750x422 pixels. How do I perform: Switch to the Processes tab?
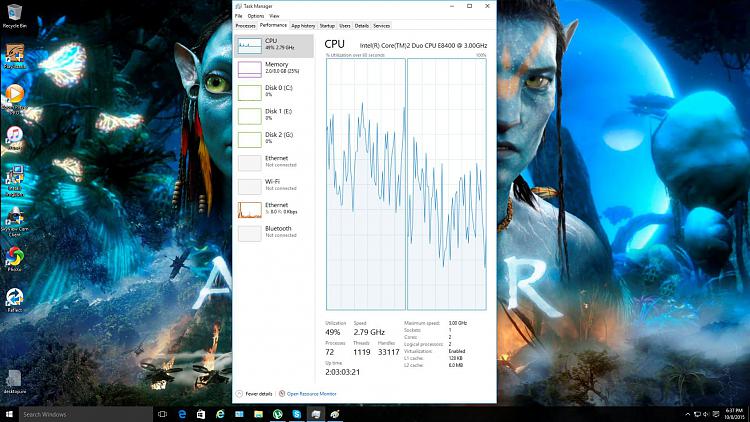tap(245, 26)
